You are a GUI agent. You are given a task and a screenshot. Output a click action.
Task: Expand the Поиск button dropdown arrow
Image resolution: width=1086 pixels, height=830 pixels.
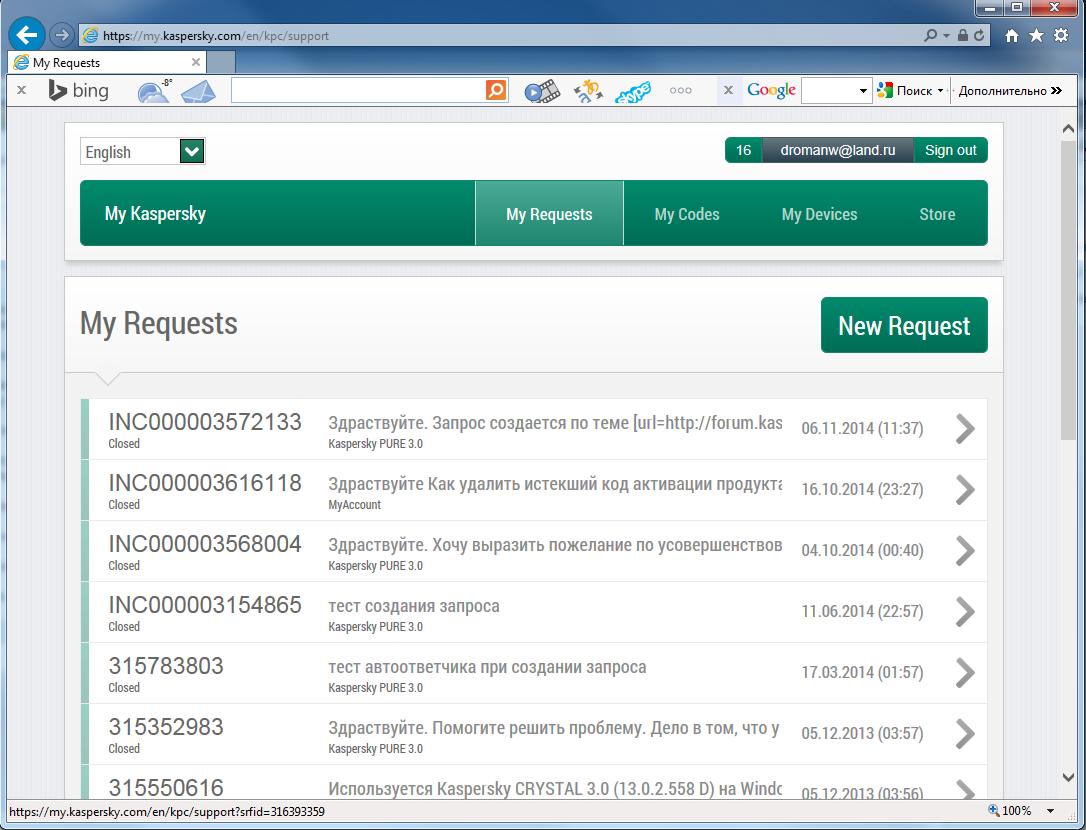[941, 91]
